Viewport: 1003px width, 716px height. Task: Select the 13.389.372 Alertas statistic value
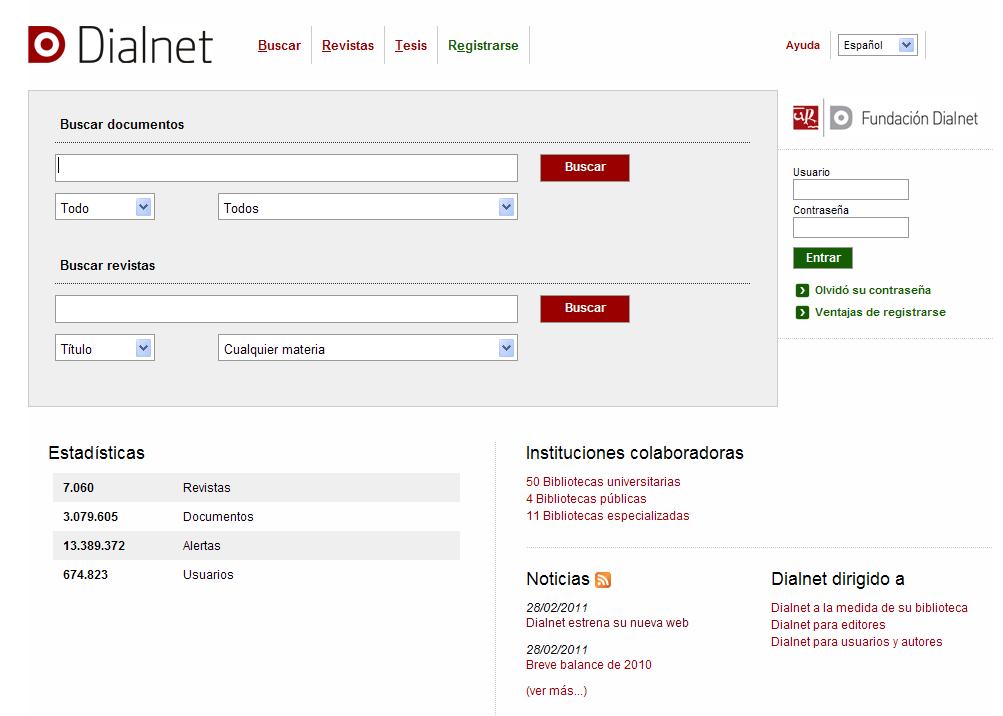pos(94,546)
